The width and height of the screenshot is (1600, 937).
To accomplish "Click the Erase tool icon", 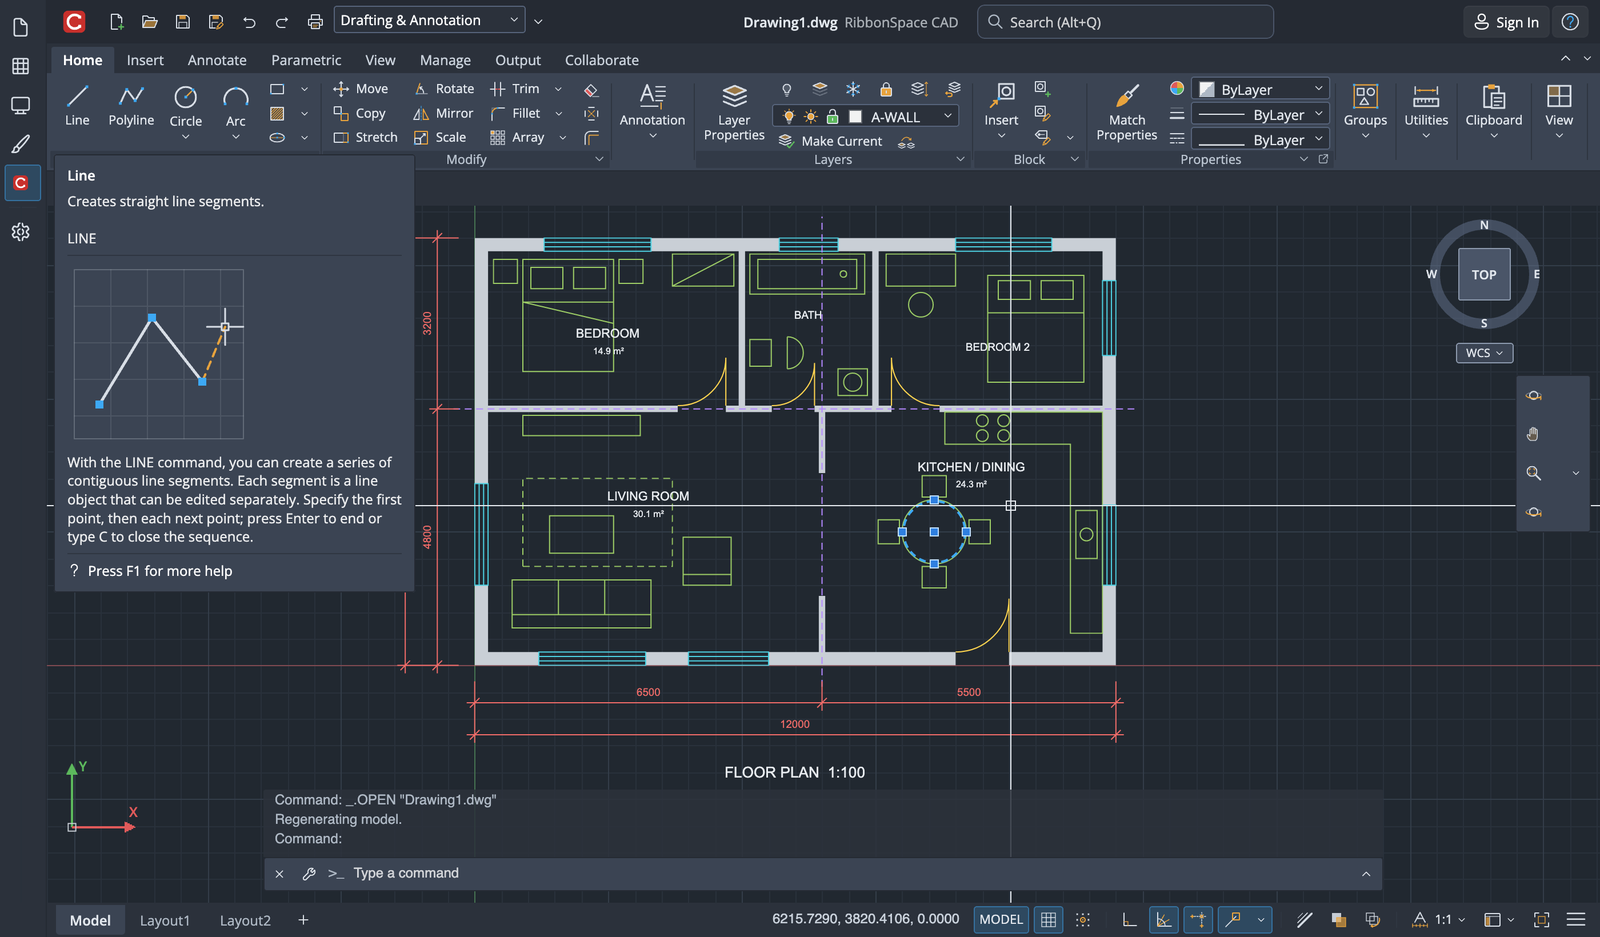I will (x=591, y=89).
